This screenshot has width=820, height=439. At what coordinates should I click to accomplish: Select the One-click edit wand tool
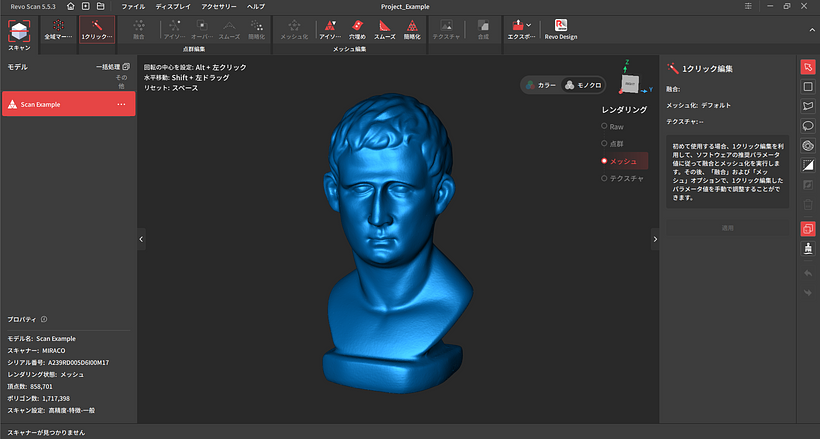pyautogui.click(x=97, y=29)
